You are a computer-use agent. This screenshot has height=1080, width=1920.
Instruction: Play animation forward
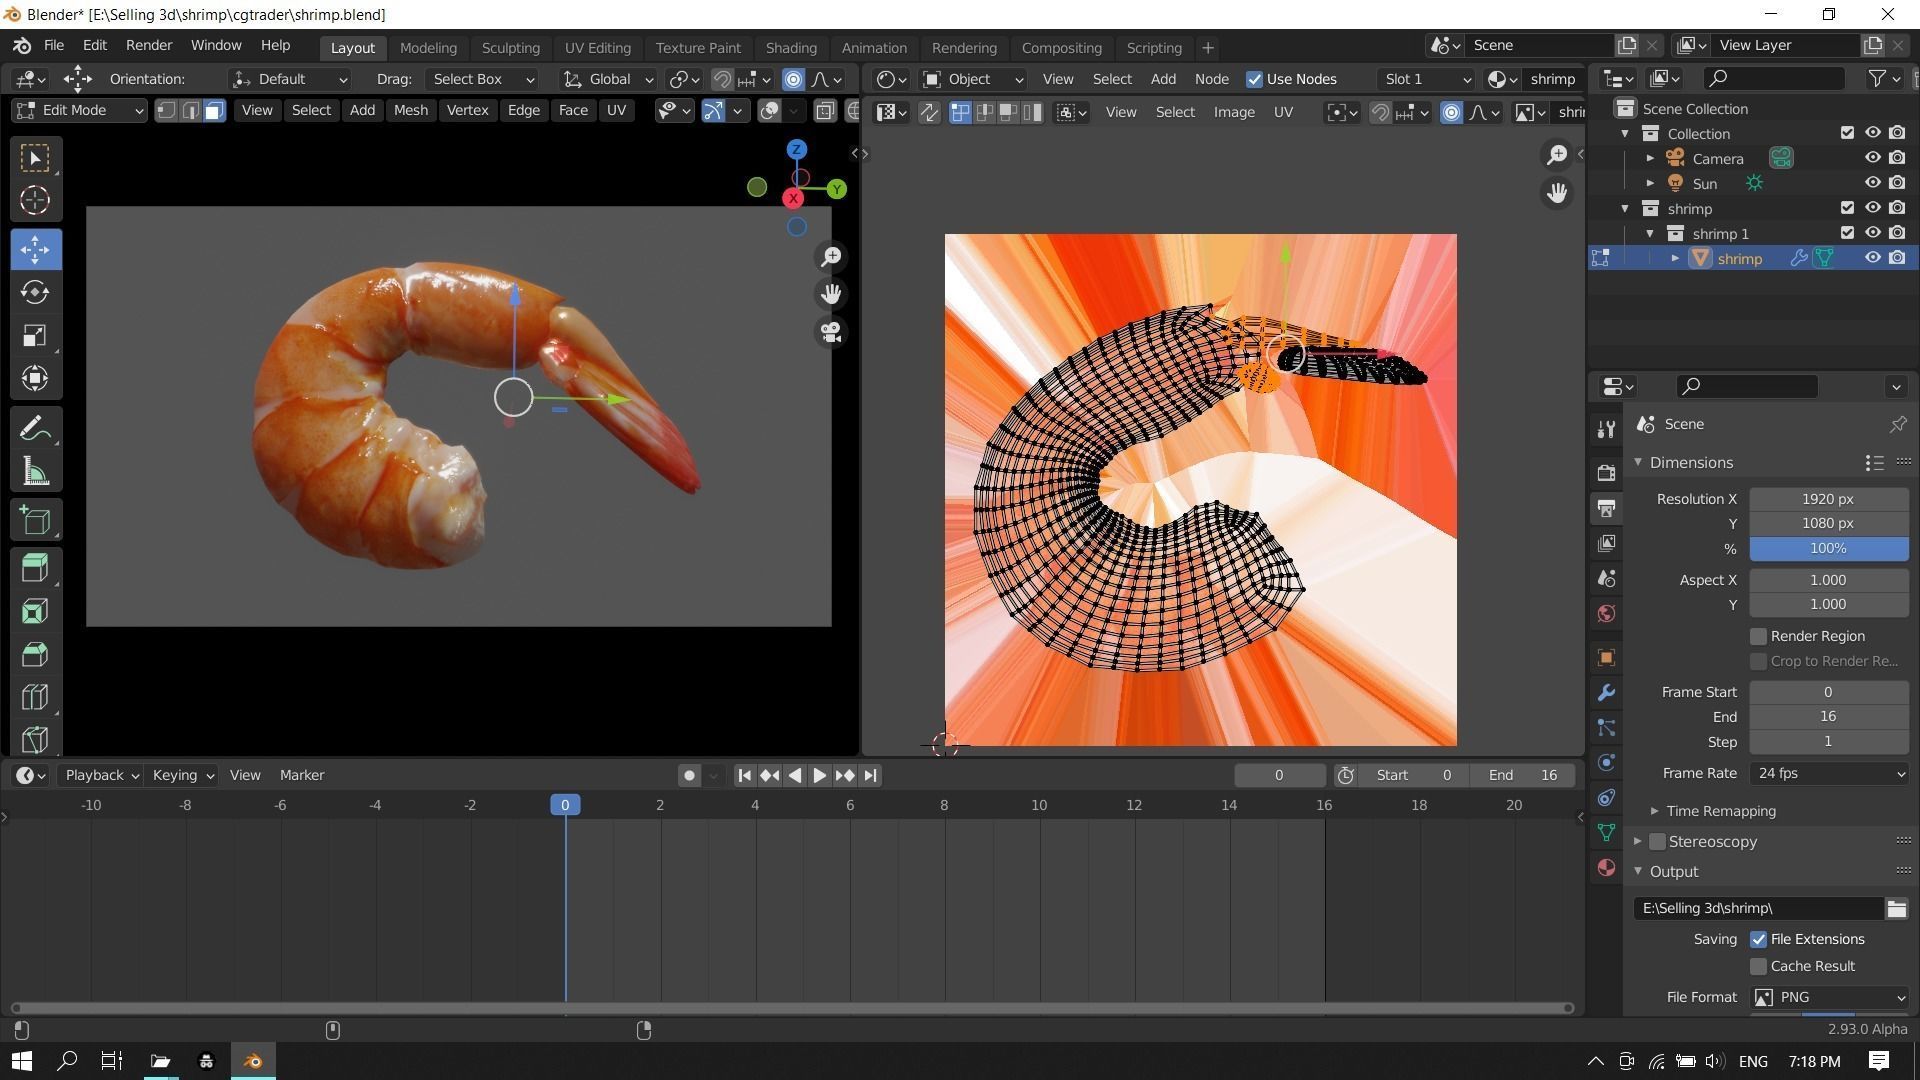pyautogui.click(x=819, y=775)
